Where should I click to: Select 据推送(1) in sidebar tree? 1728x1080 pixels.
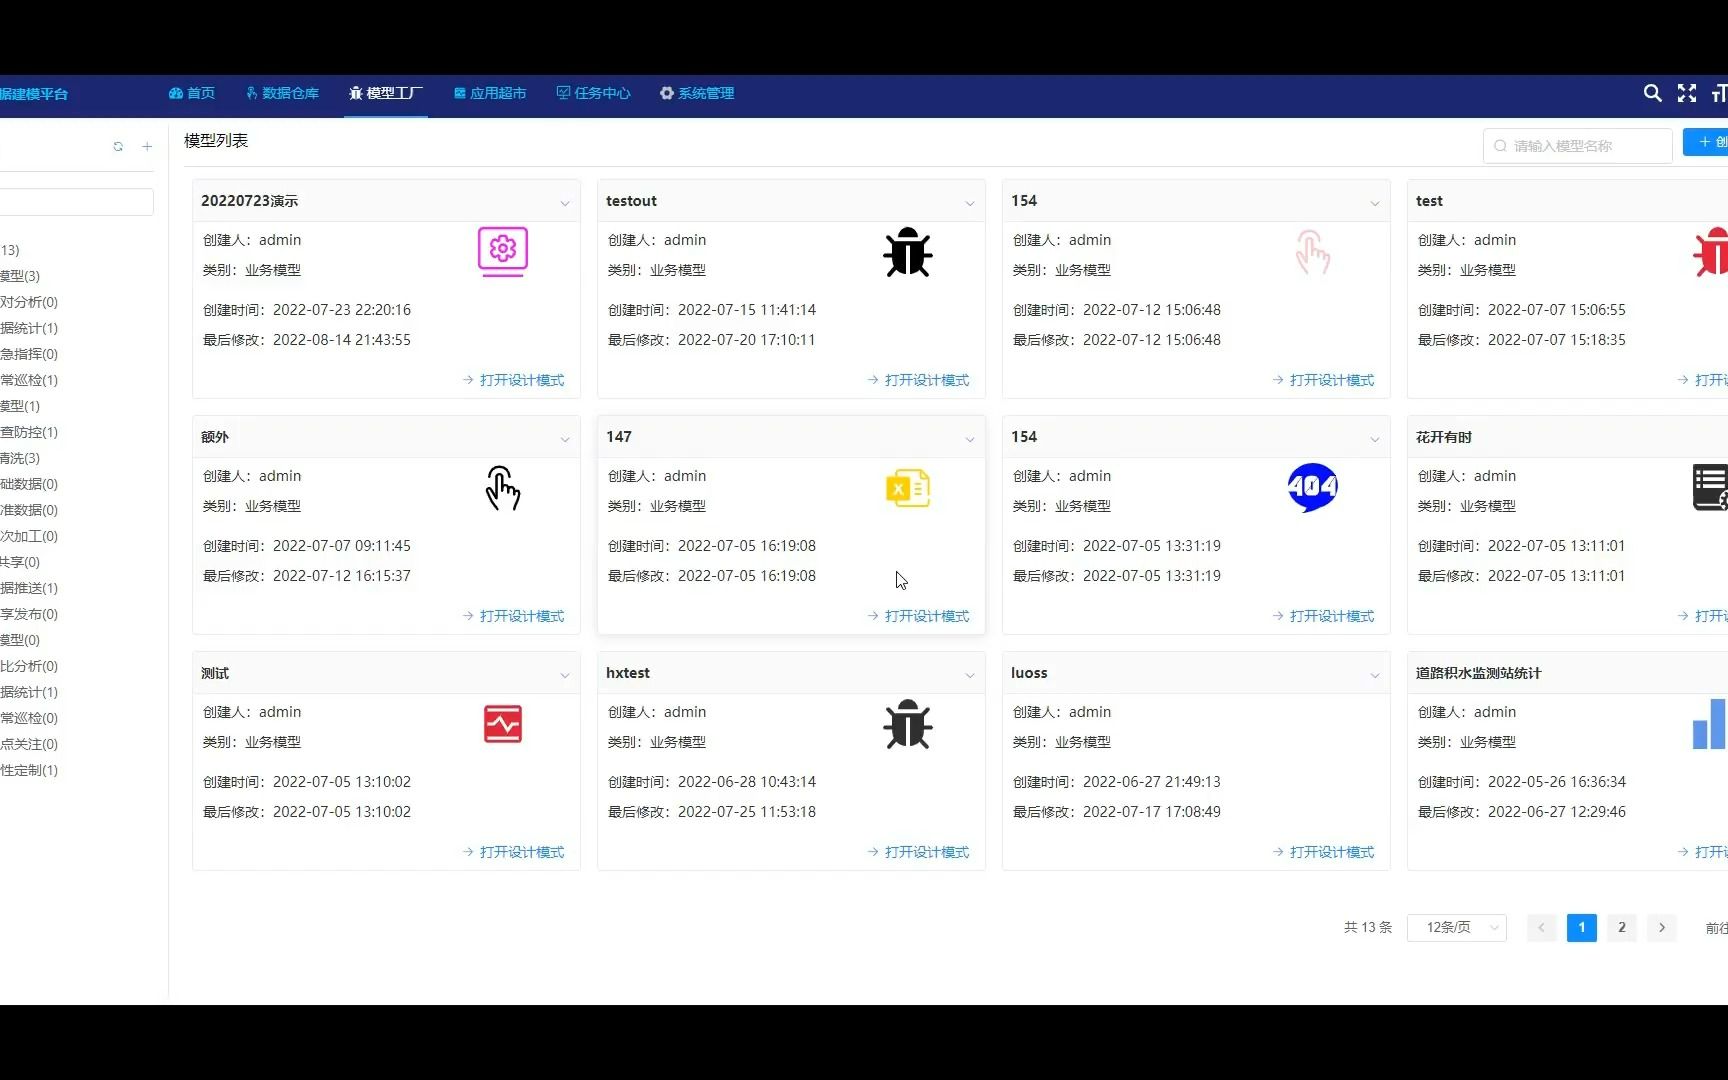[x=29, y=588]
